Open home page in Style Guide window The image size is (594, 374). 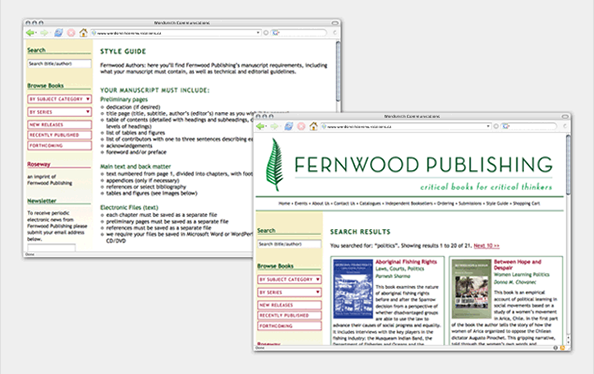coord(83,33)
